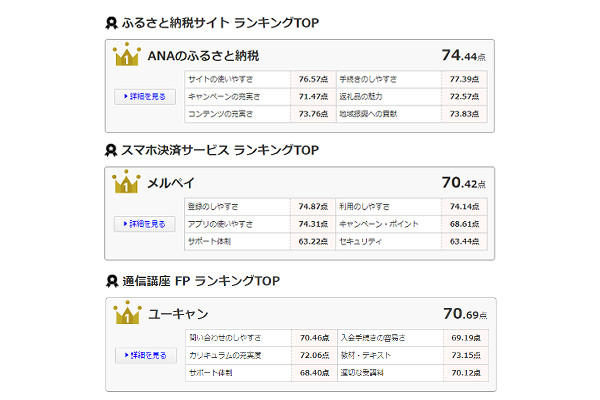Click the 74.44点 overall score
This screenshot has height=400, width=600.
coord(464,56)
